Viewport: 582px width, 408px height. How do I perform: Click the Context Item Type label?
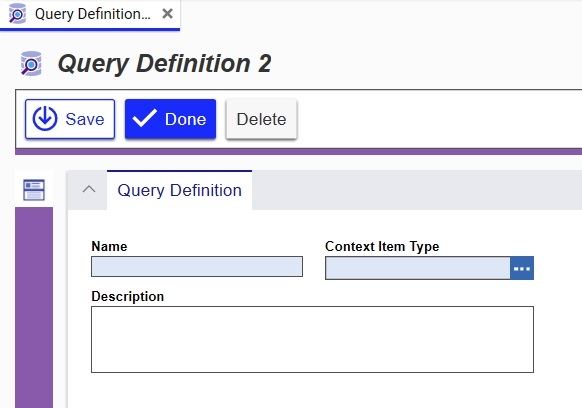(382, 247)
